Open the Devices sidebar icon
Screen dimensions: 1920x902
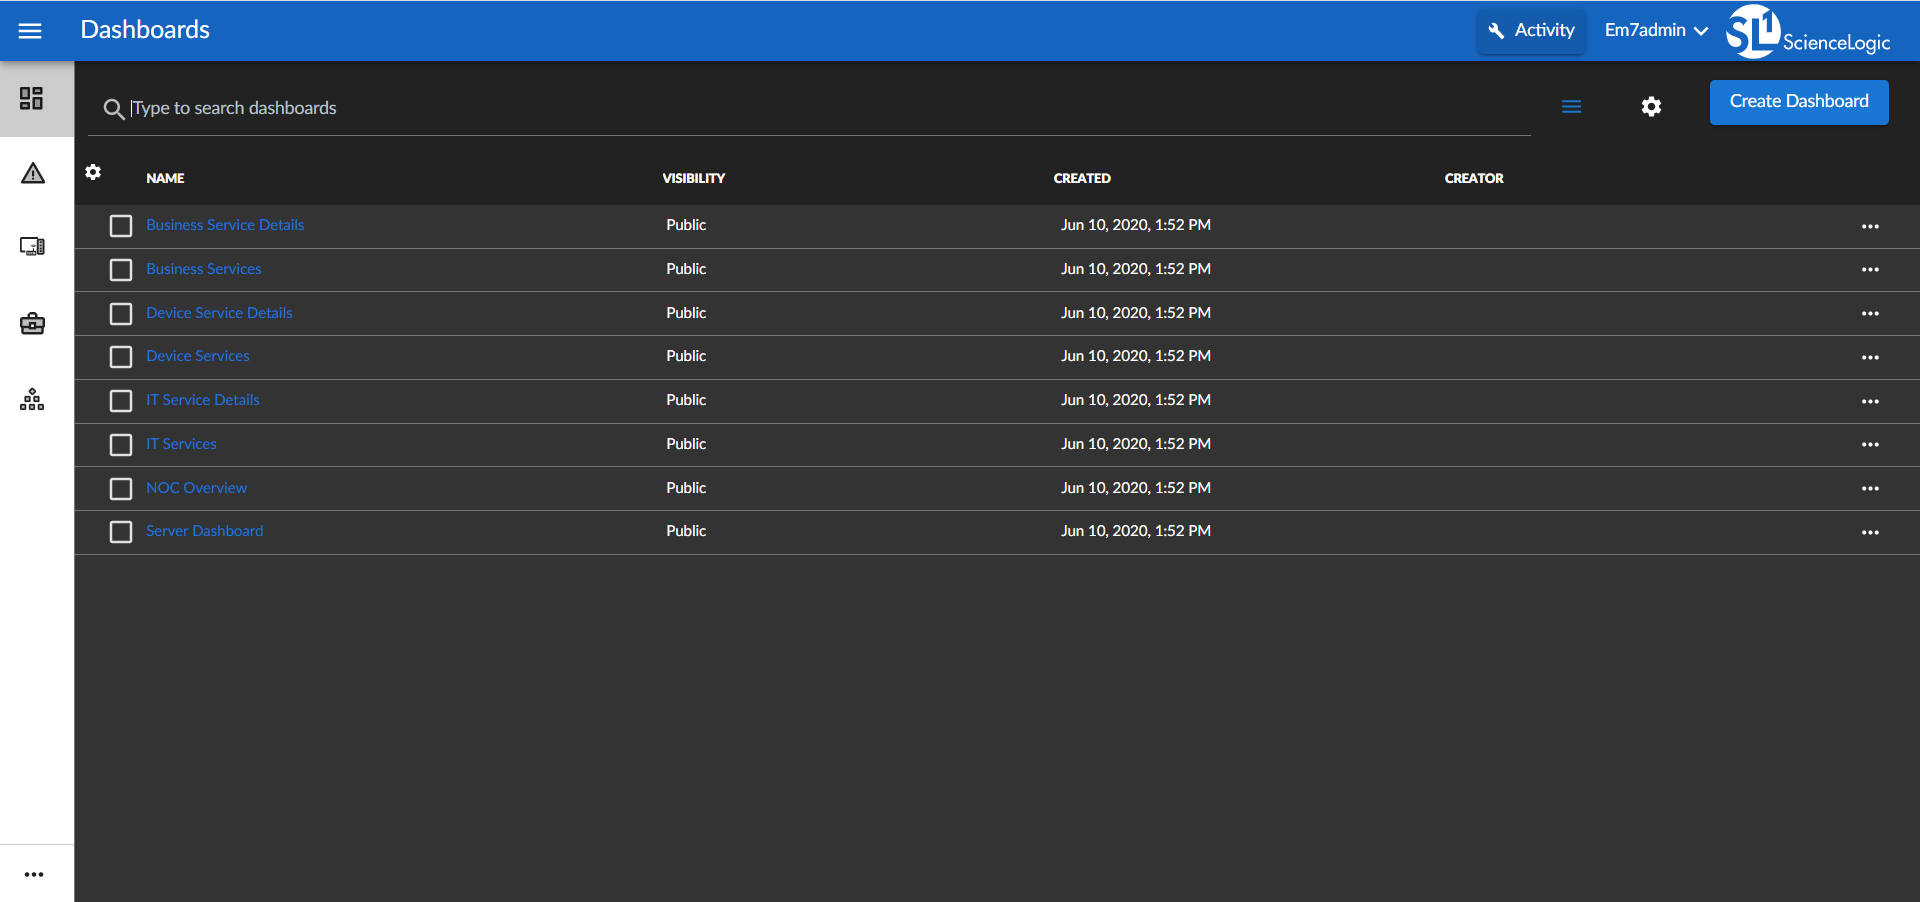tap(32, 246)
